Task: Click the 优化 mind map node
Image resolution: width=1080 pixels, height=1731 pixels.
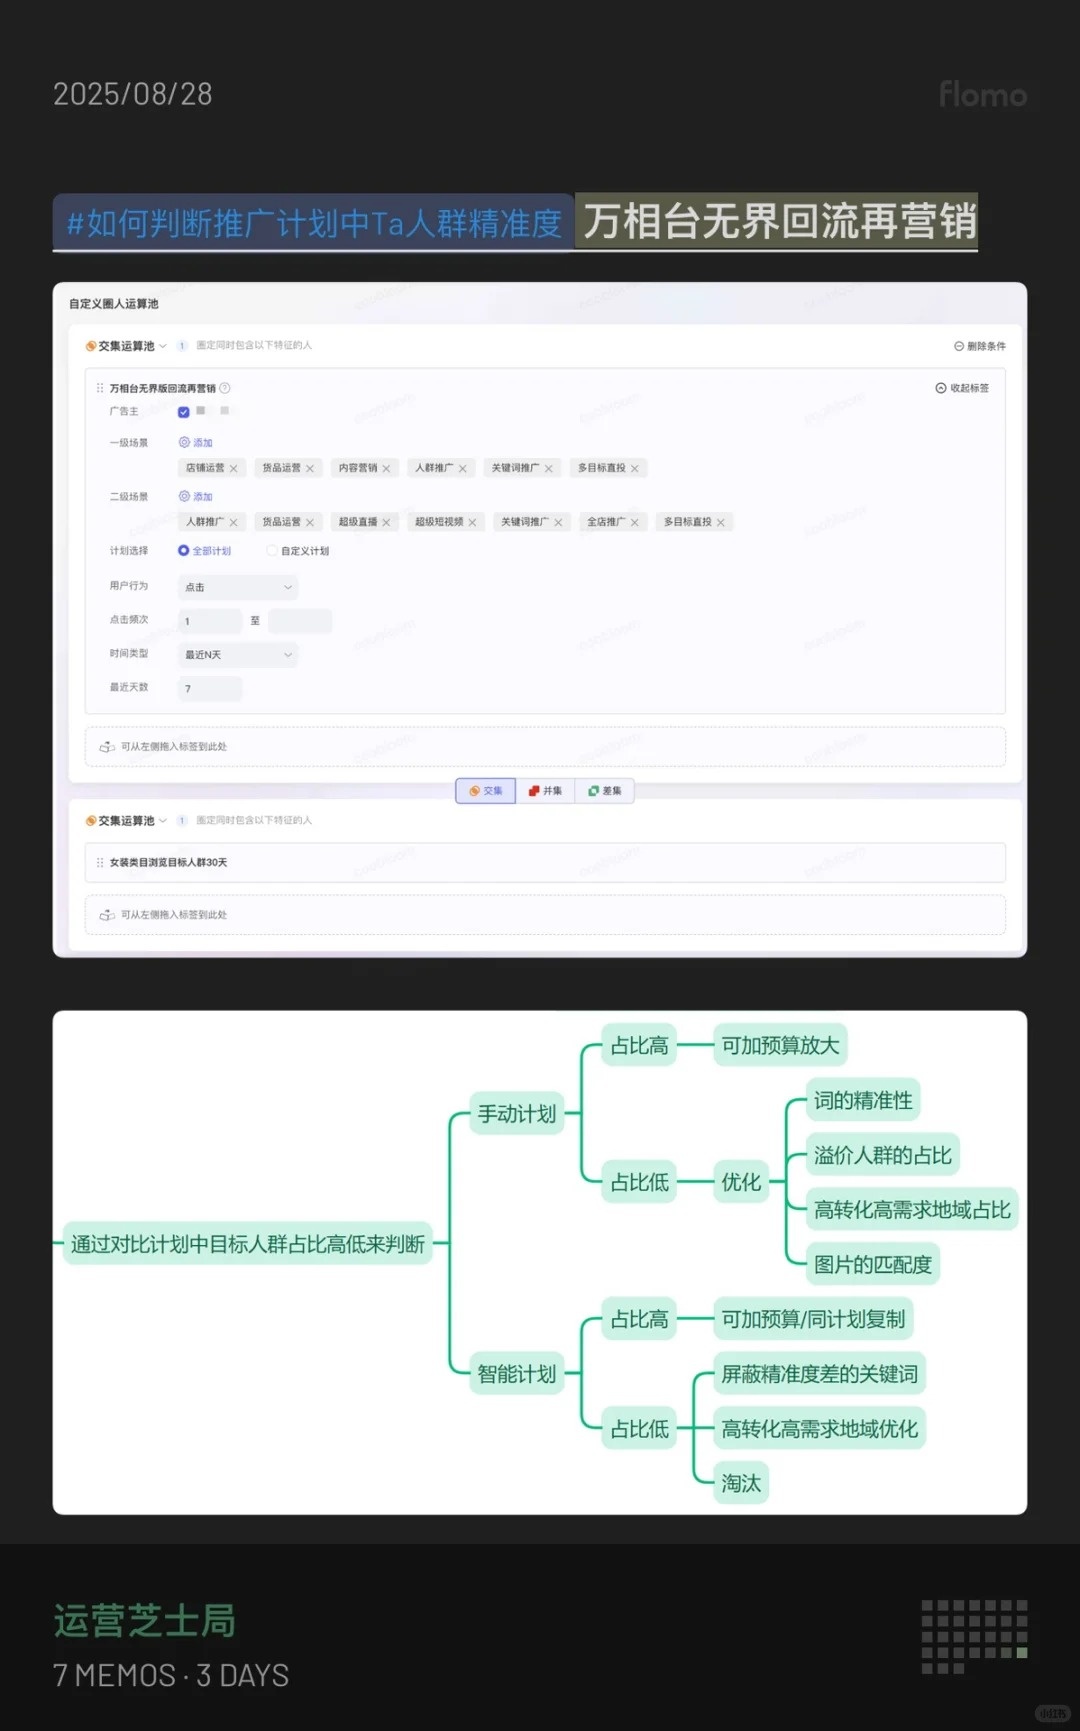Action: pos(741,1182)
